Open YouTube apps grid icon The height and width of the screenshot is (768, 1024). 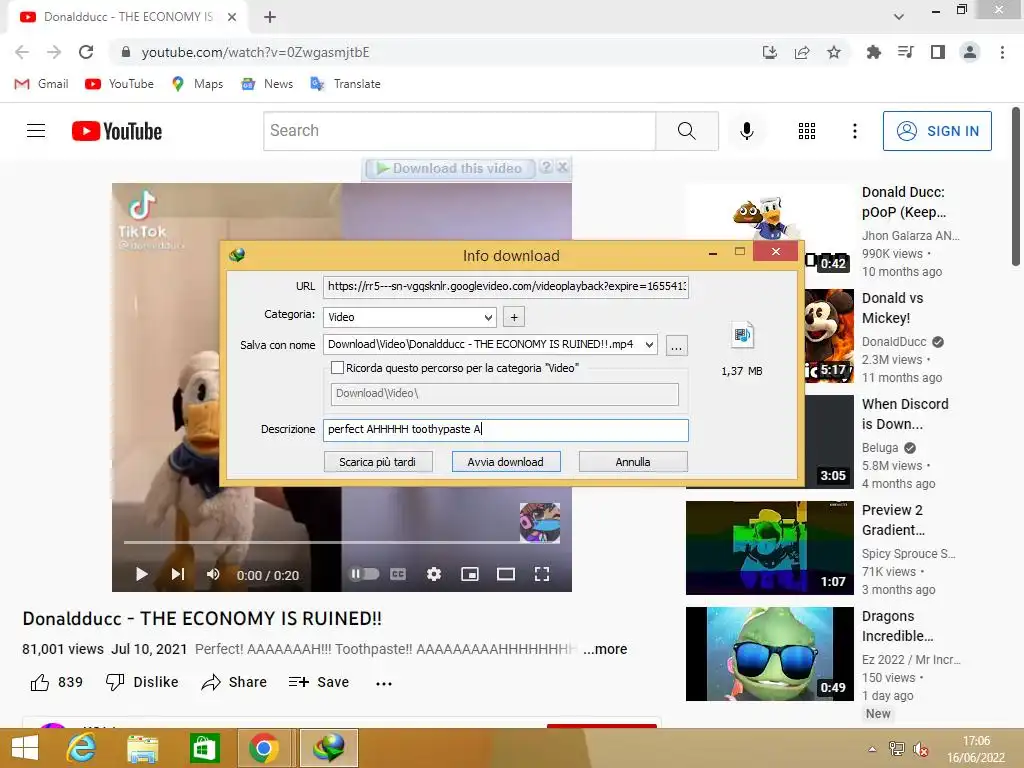(807, 131)
